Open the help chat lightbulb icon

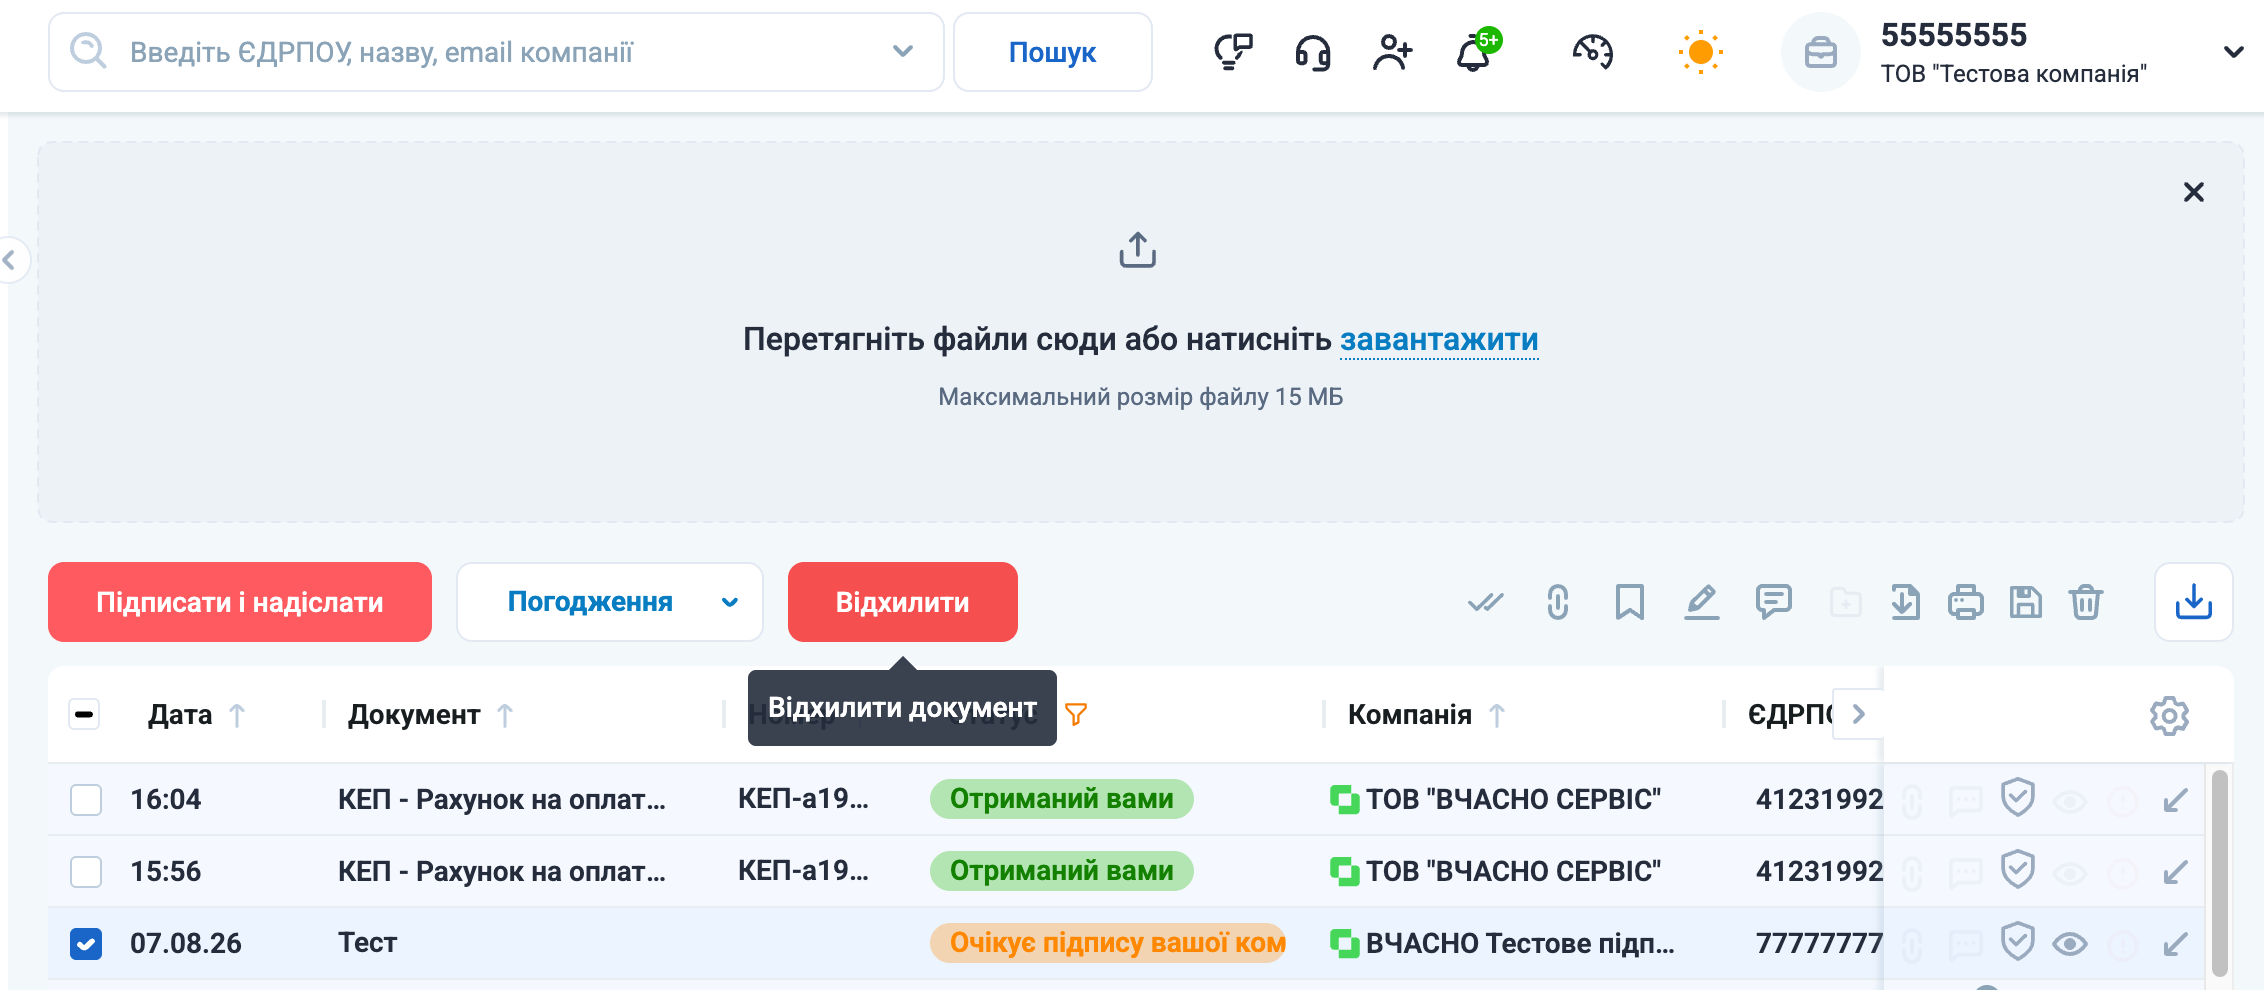(1233, 52)
